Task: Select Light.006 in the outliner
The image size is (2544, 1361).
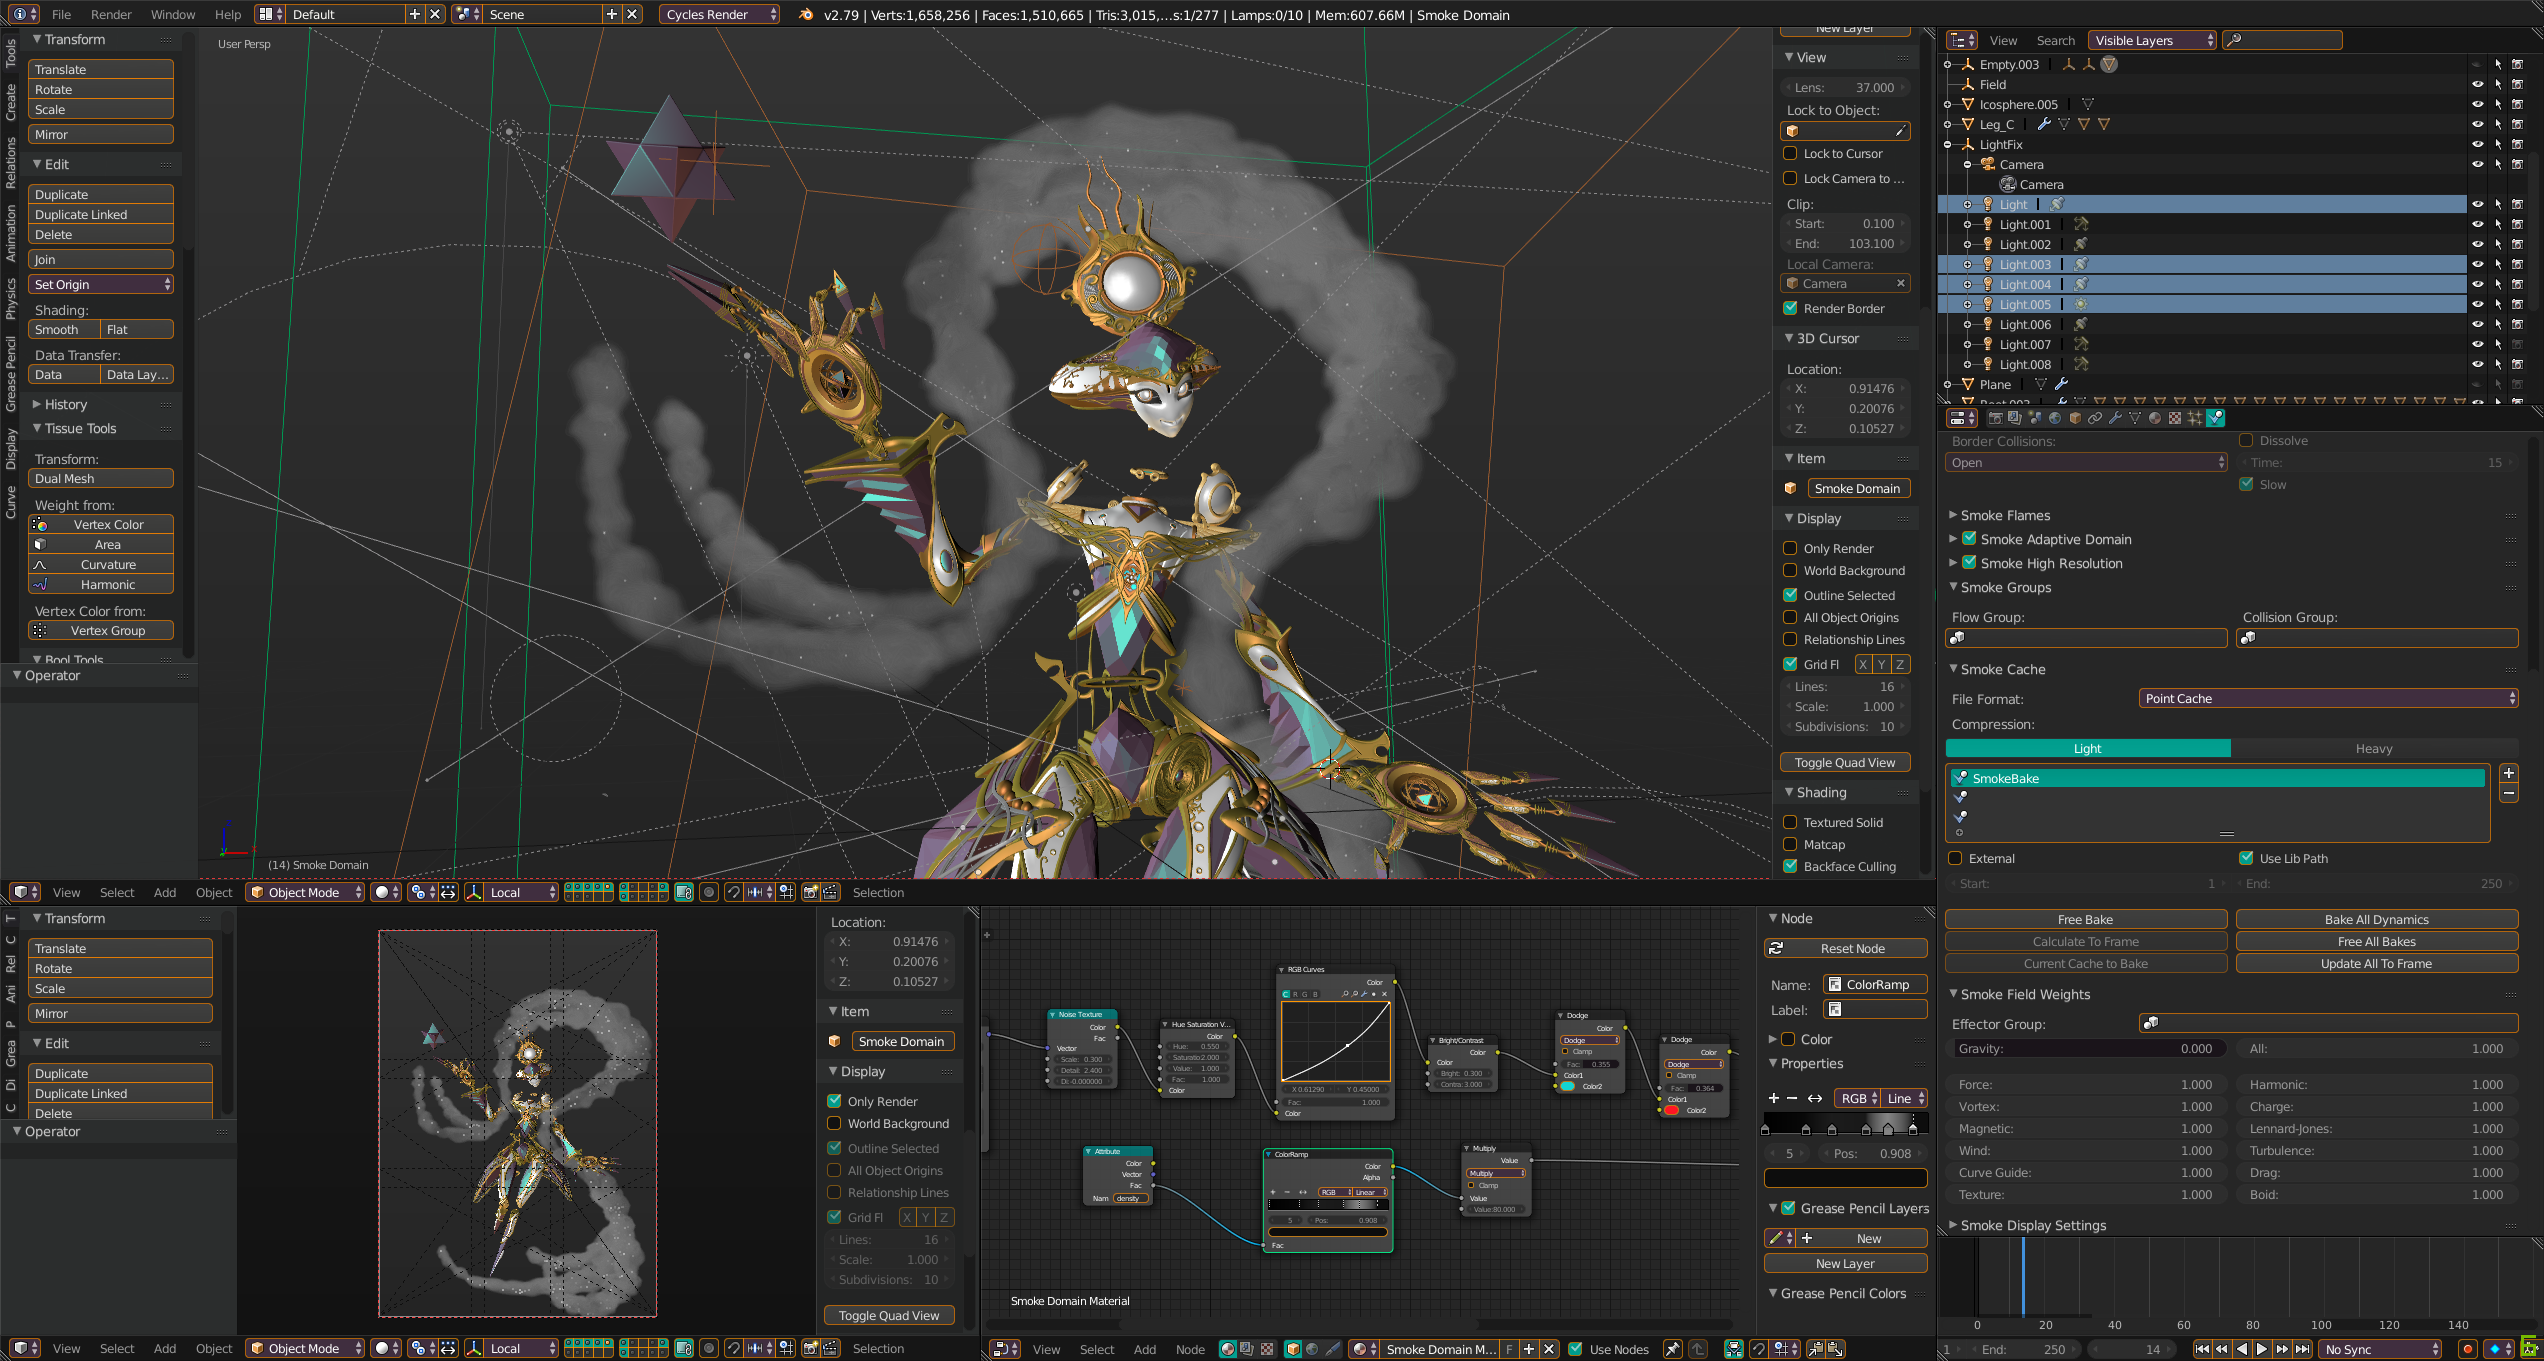Action: pyautogui.click(x=2025, y=324)
